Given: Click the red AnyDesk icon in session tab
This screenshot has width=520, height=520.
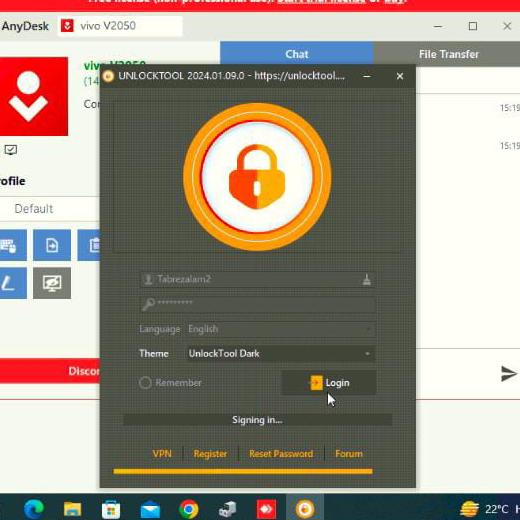Looking at the screenshot, I should coord(67,26).
